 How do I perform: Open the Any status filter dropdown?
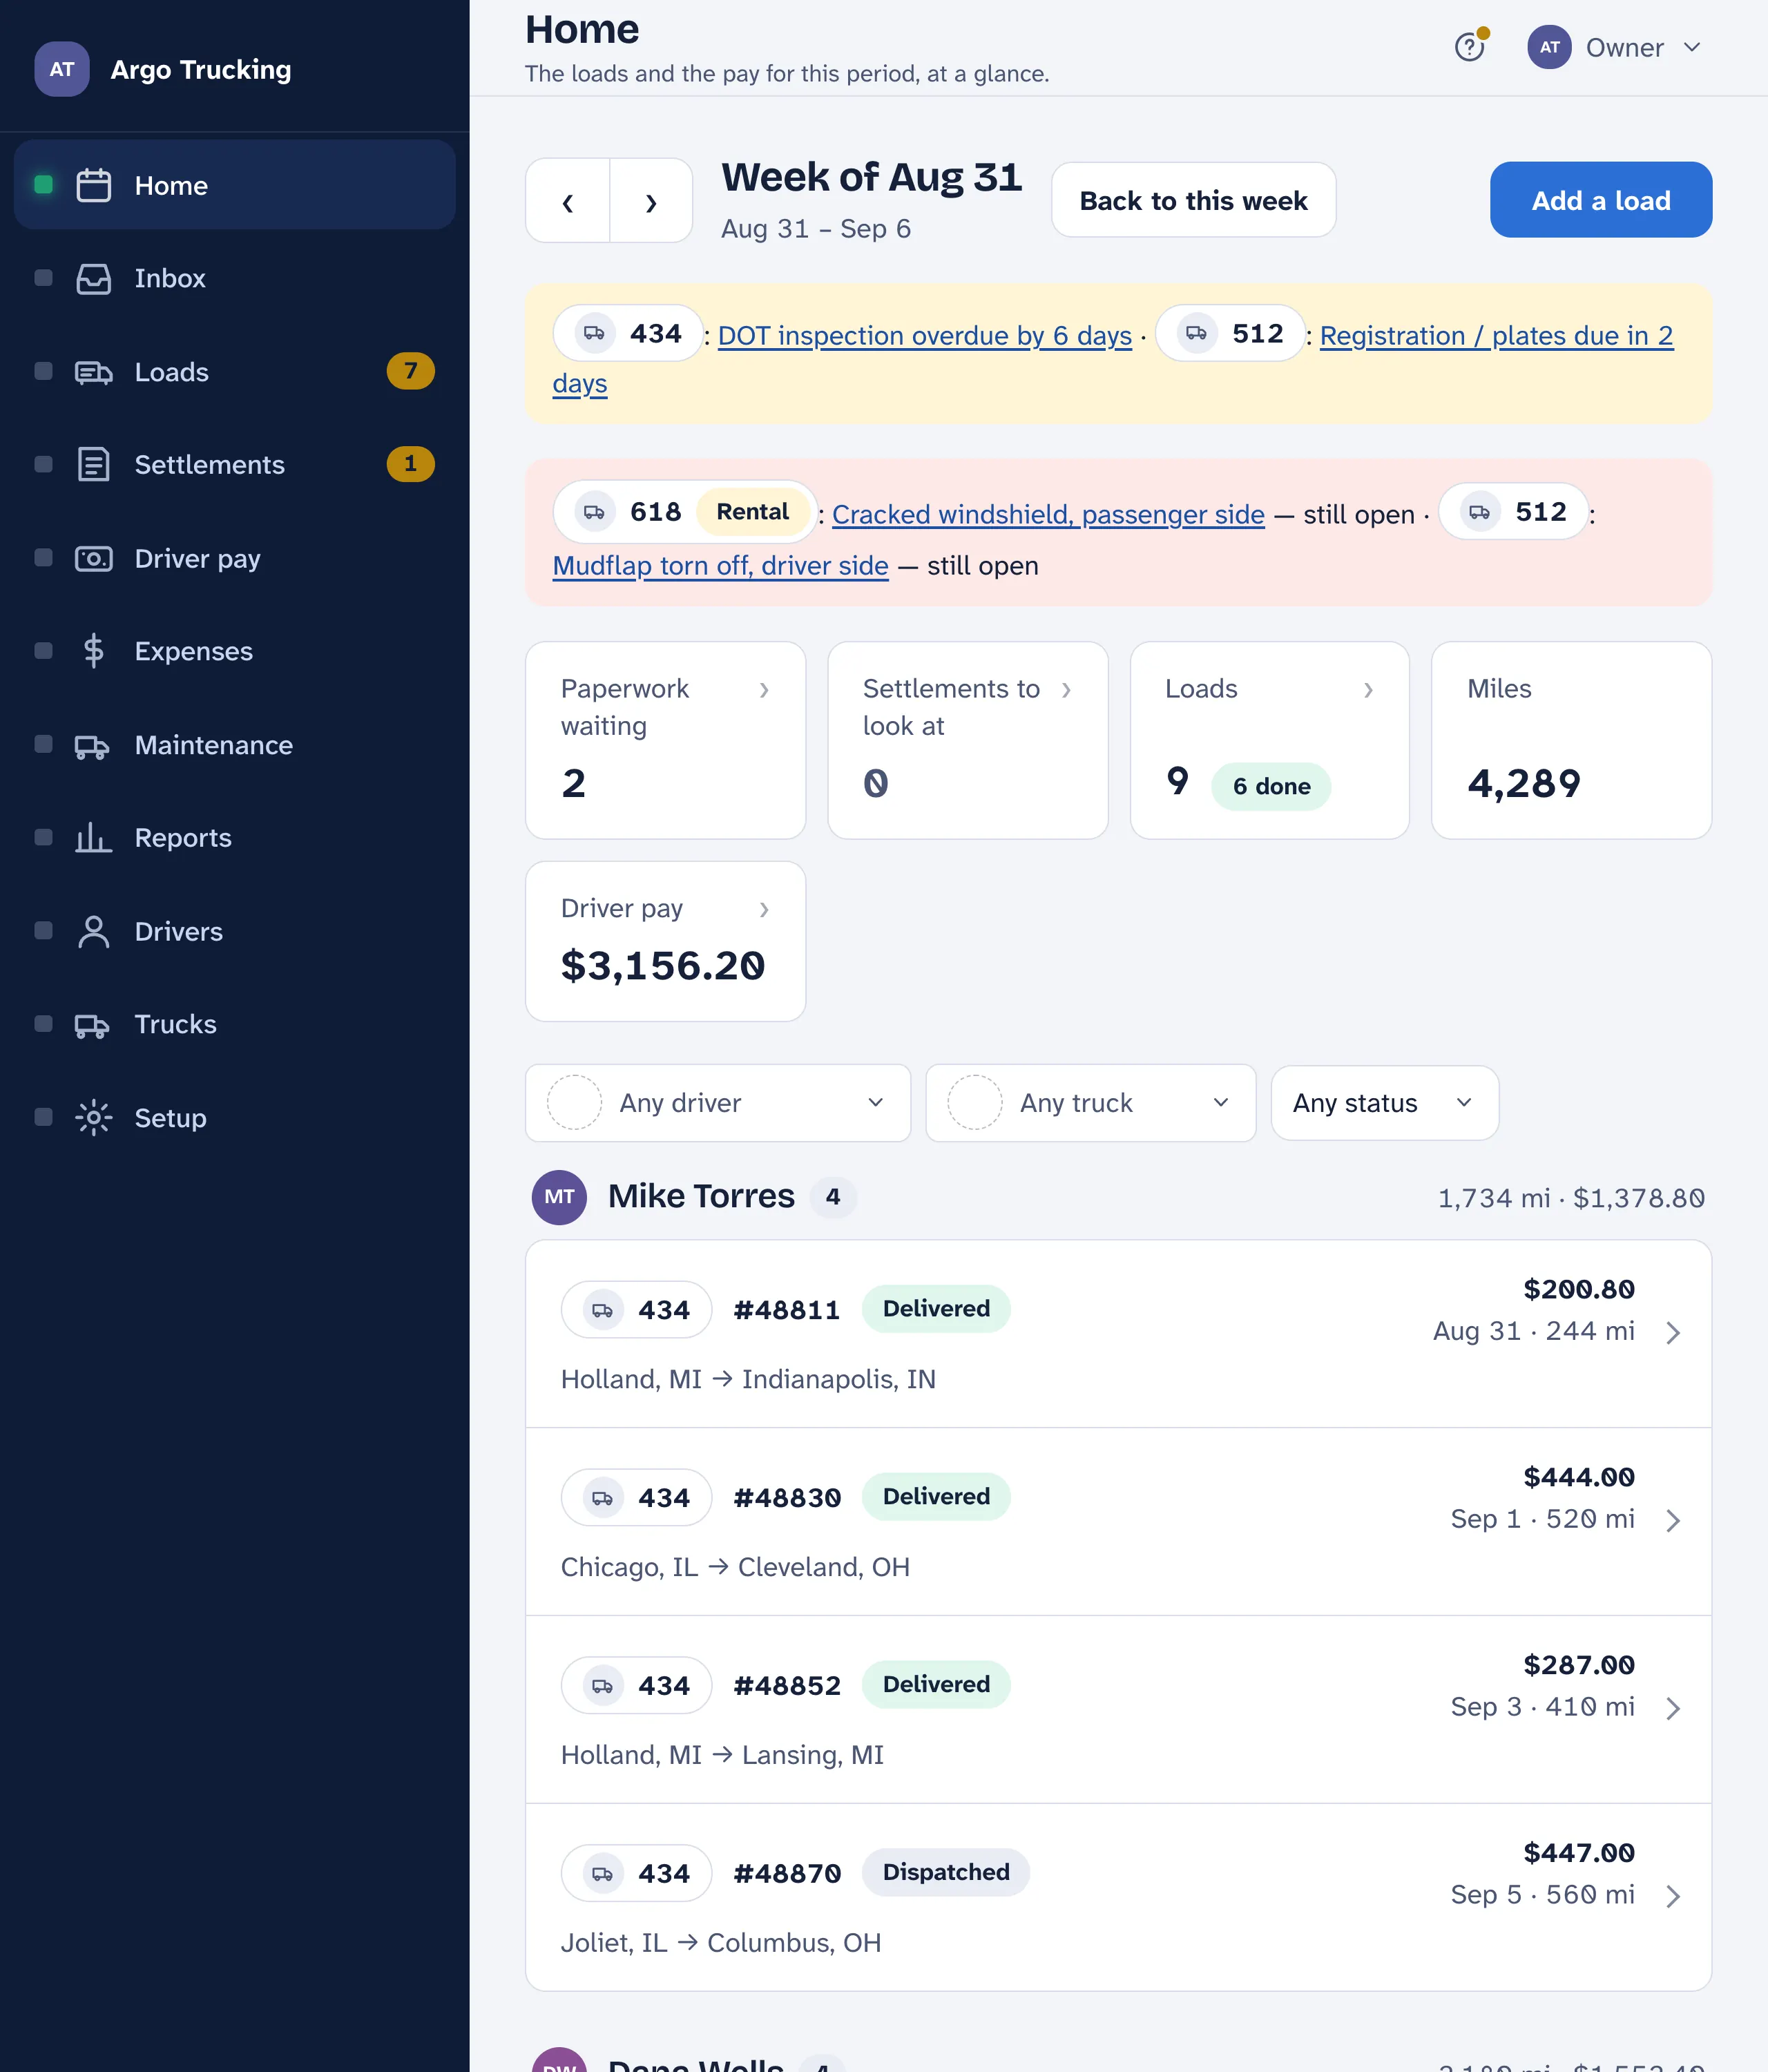pyautogui.click(x=1384, y=1103)
